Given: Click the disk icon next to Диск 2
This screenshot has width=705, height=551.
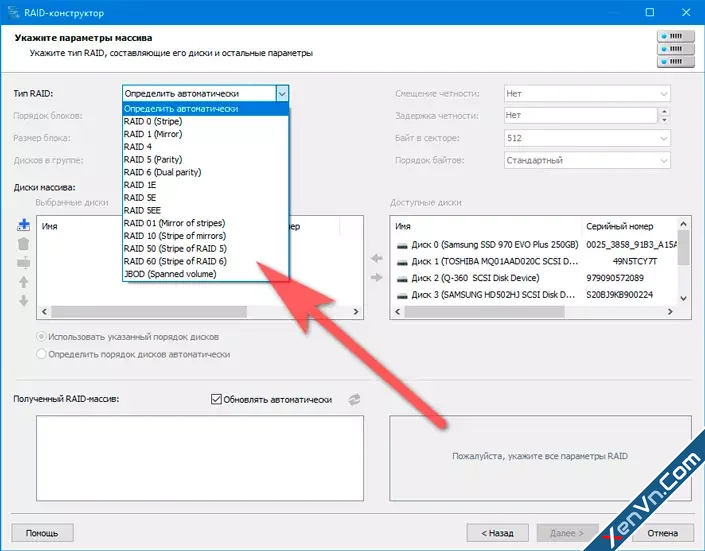Looking at the screenshot, I should (402, 279).
